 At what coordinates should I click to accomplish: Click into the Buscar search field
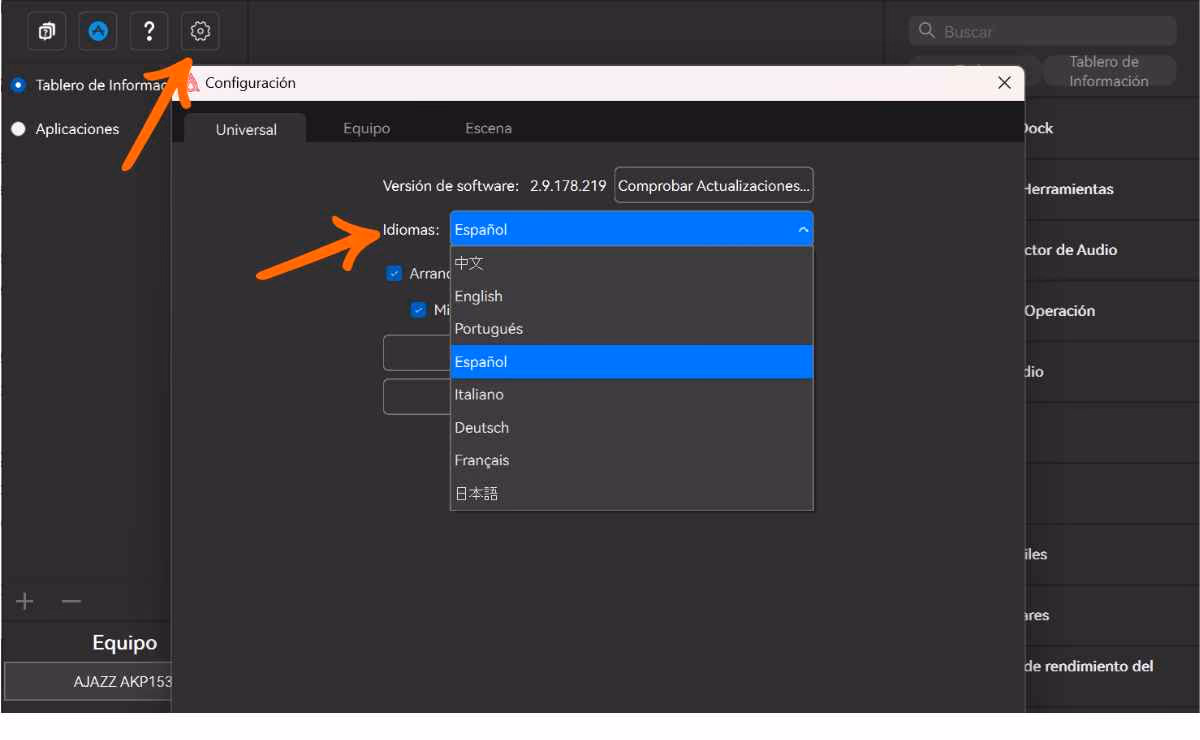(1043, 31)
